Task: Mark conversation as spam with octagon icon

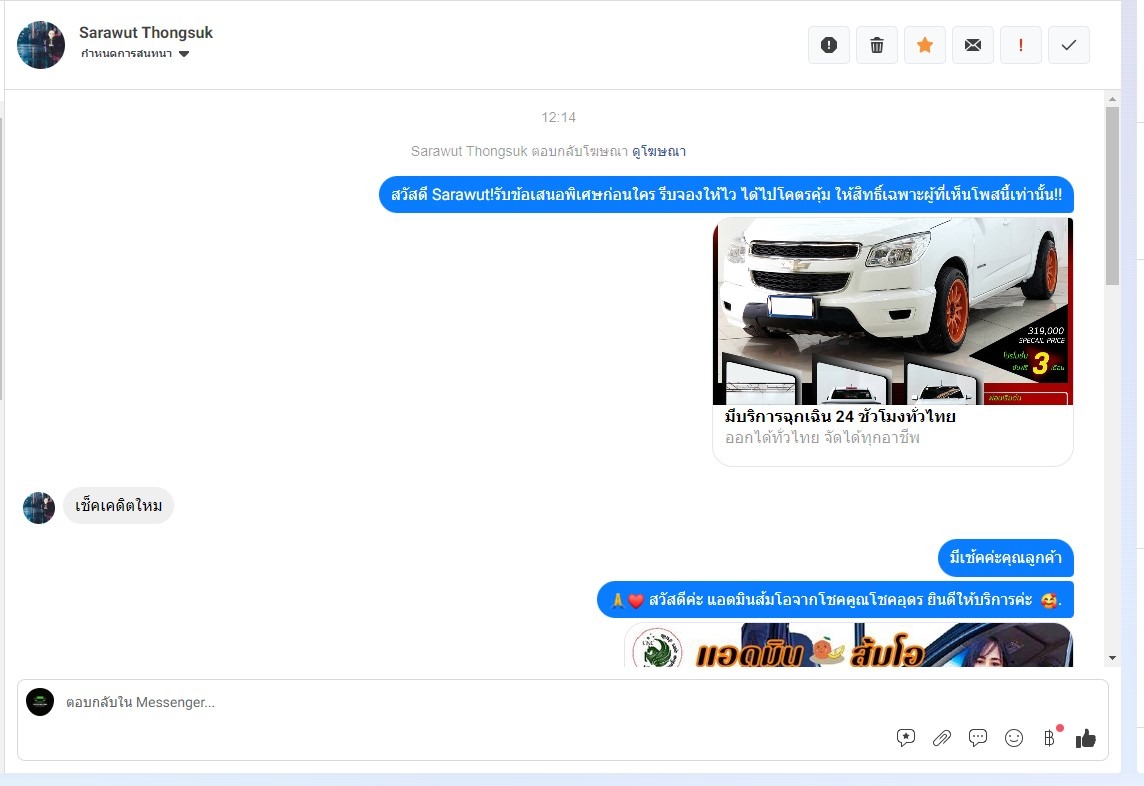Action: [x=828, y=45]
